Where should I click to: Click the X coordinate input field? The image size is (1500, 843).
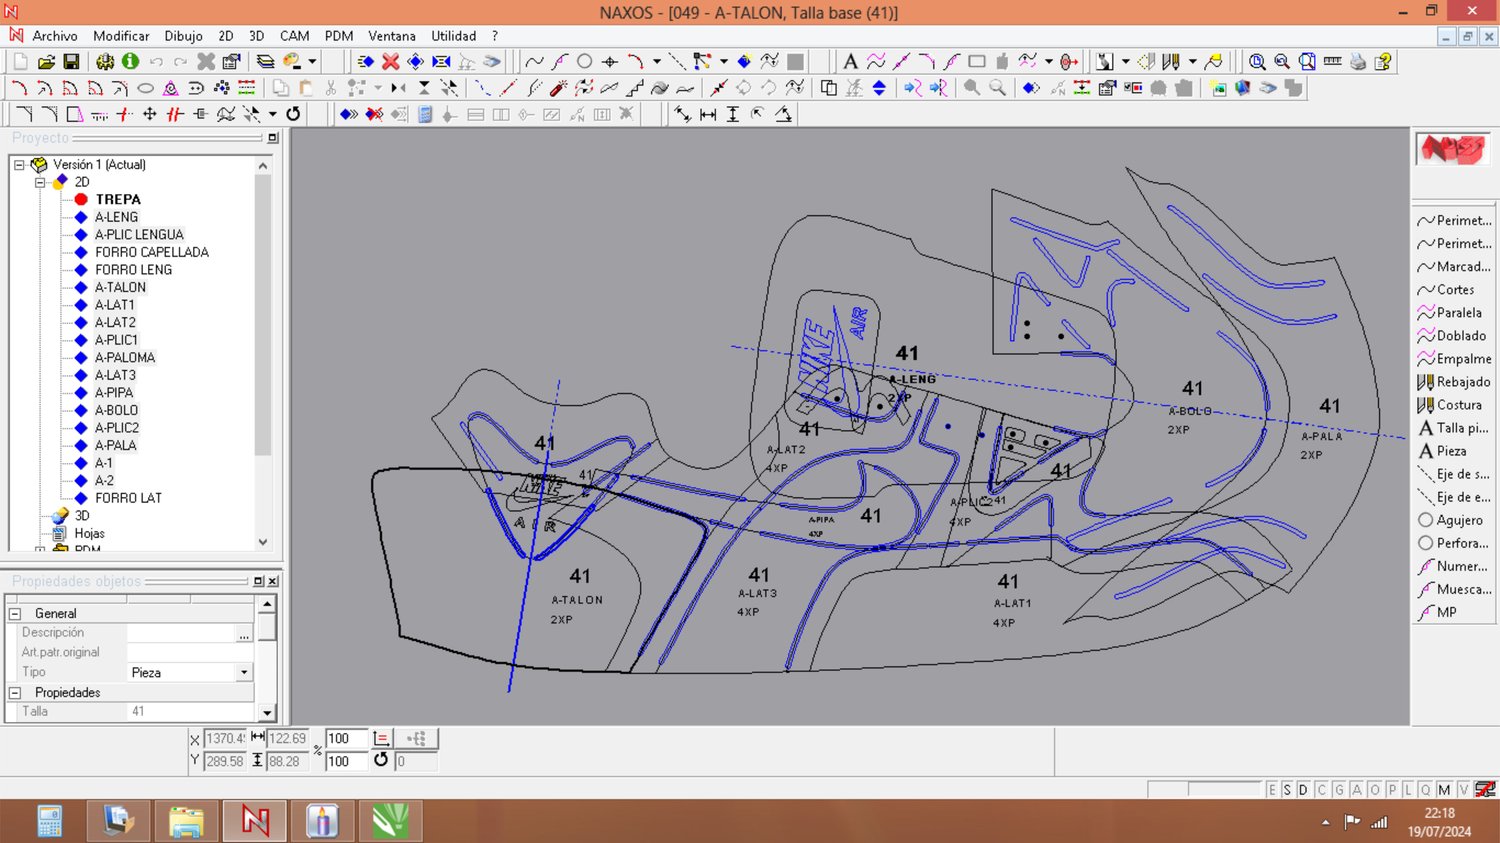(225, 739)
